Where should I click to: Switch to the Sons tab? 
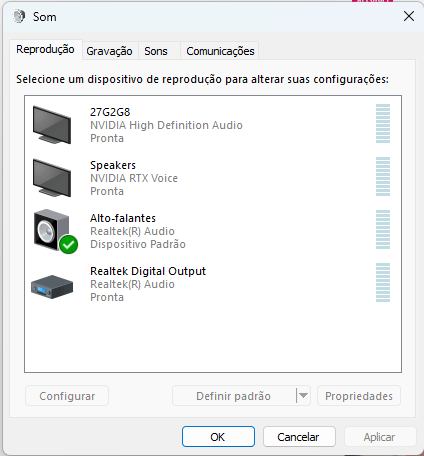[x=156, y=51]
